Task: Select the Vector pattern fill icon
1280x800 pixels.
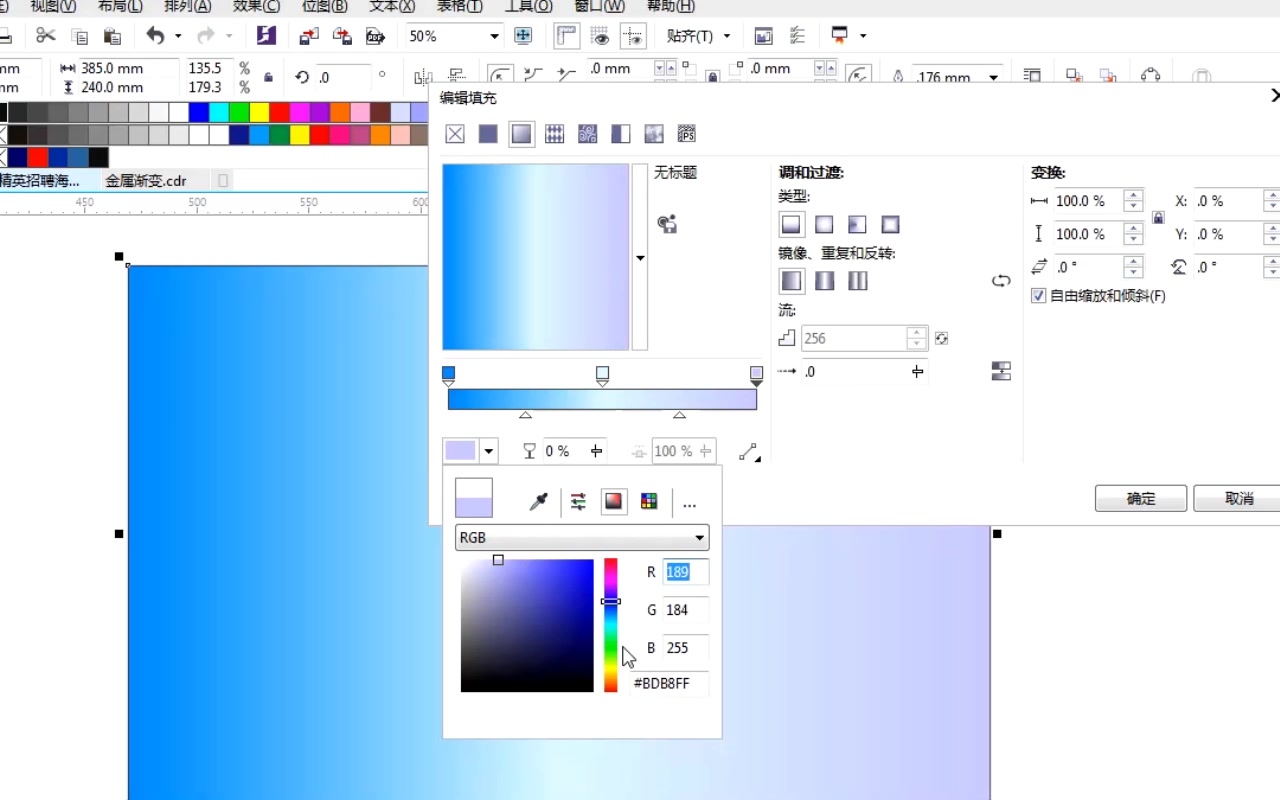Action: 554,134
